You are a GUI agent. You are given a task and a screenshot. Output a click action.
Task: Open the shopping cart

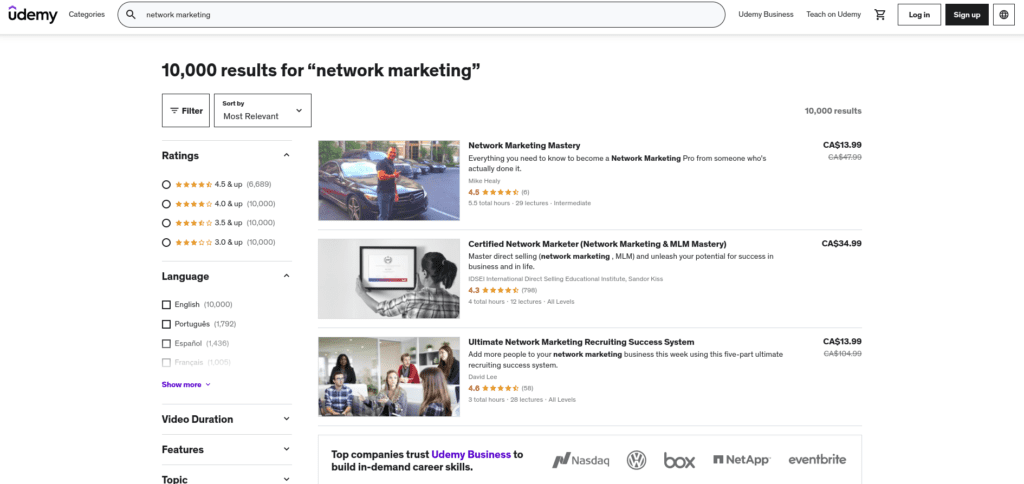(880, 14)
